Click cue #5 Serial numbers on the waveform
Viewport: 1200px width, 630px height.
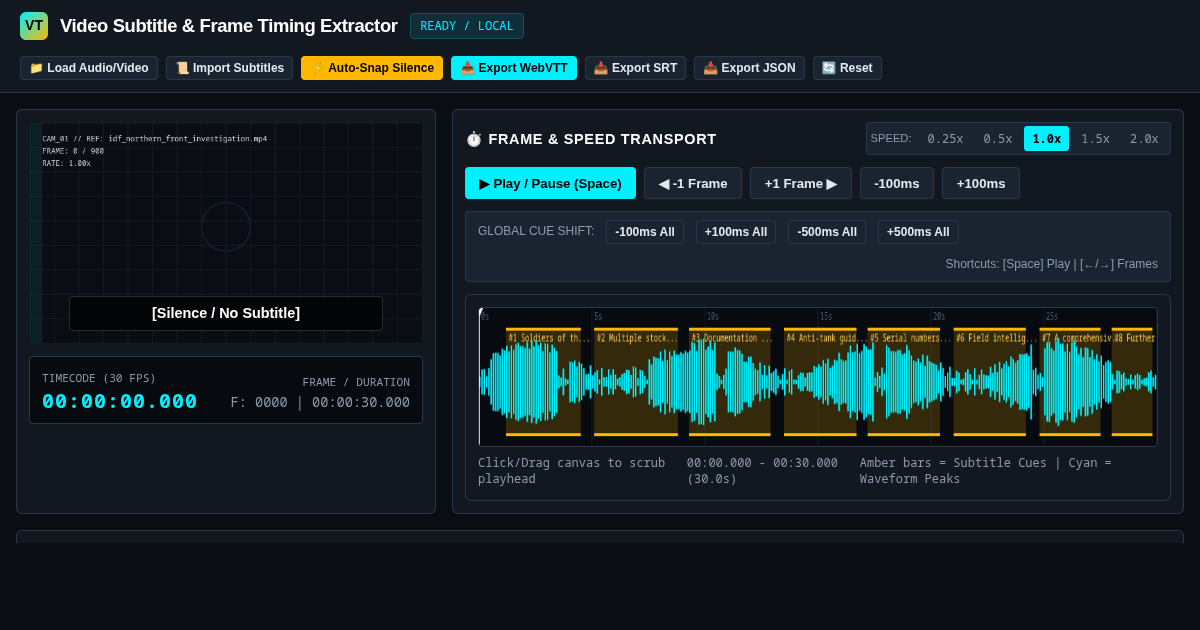[x=904, y=382]
